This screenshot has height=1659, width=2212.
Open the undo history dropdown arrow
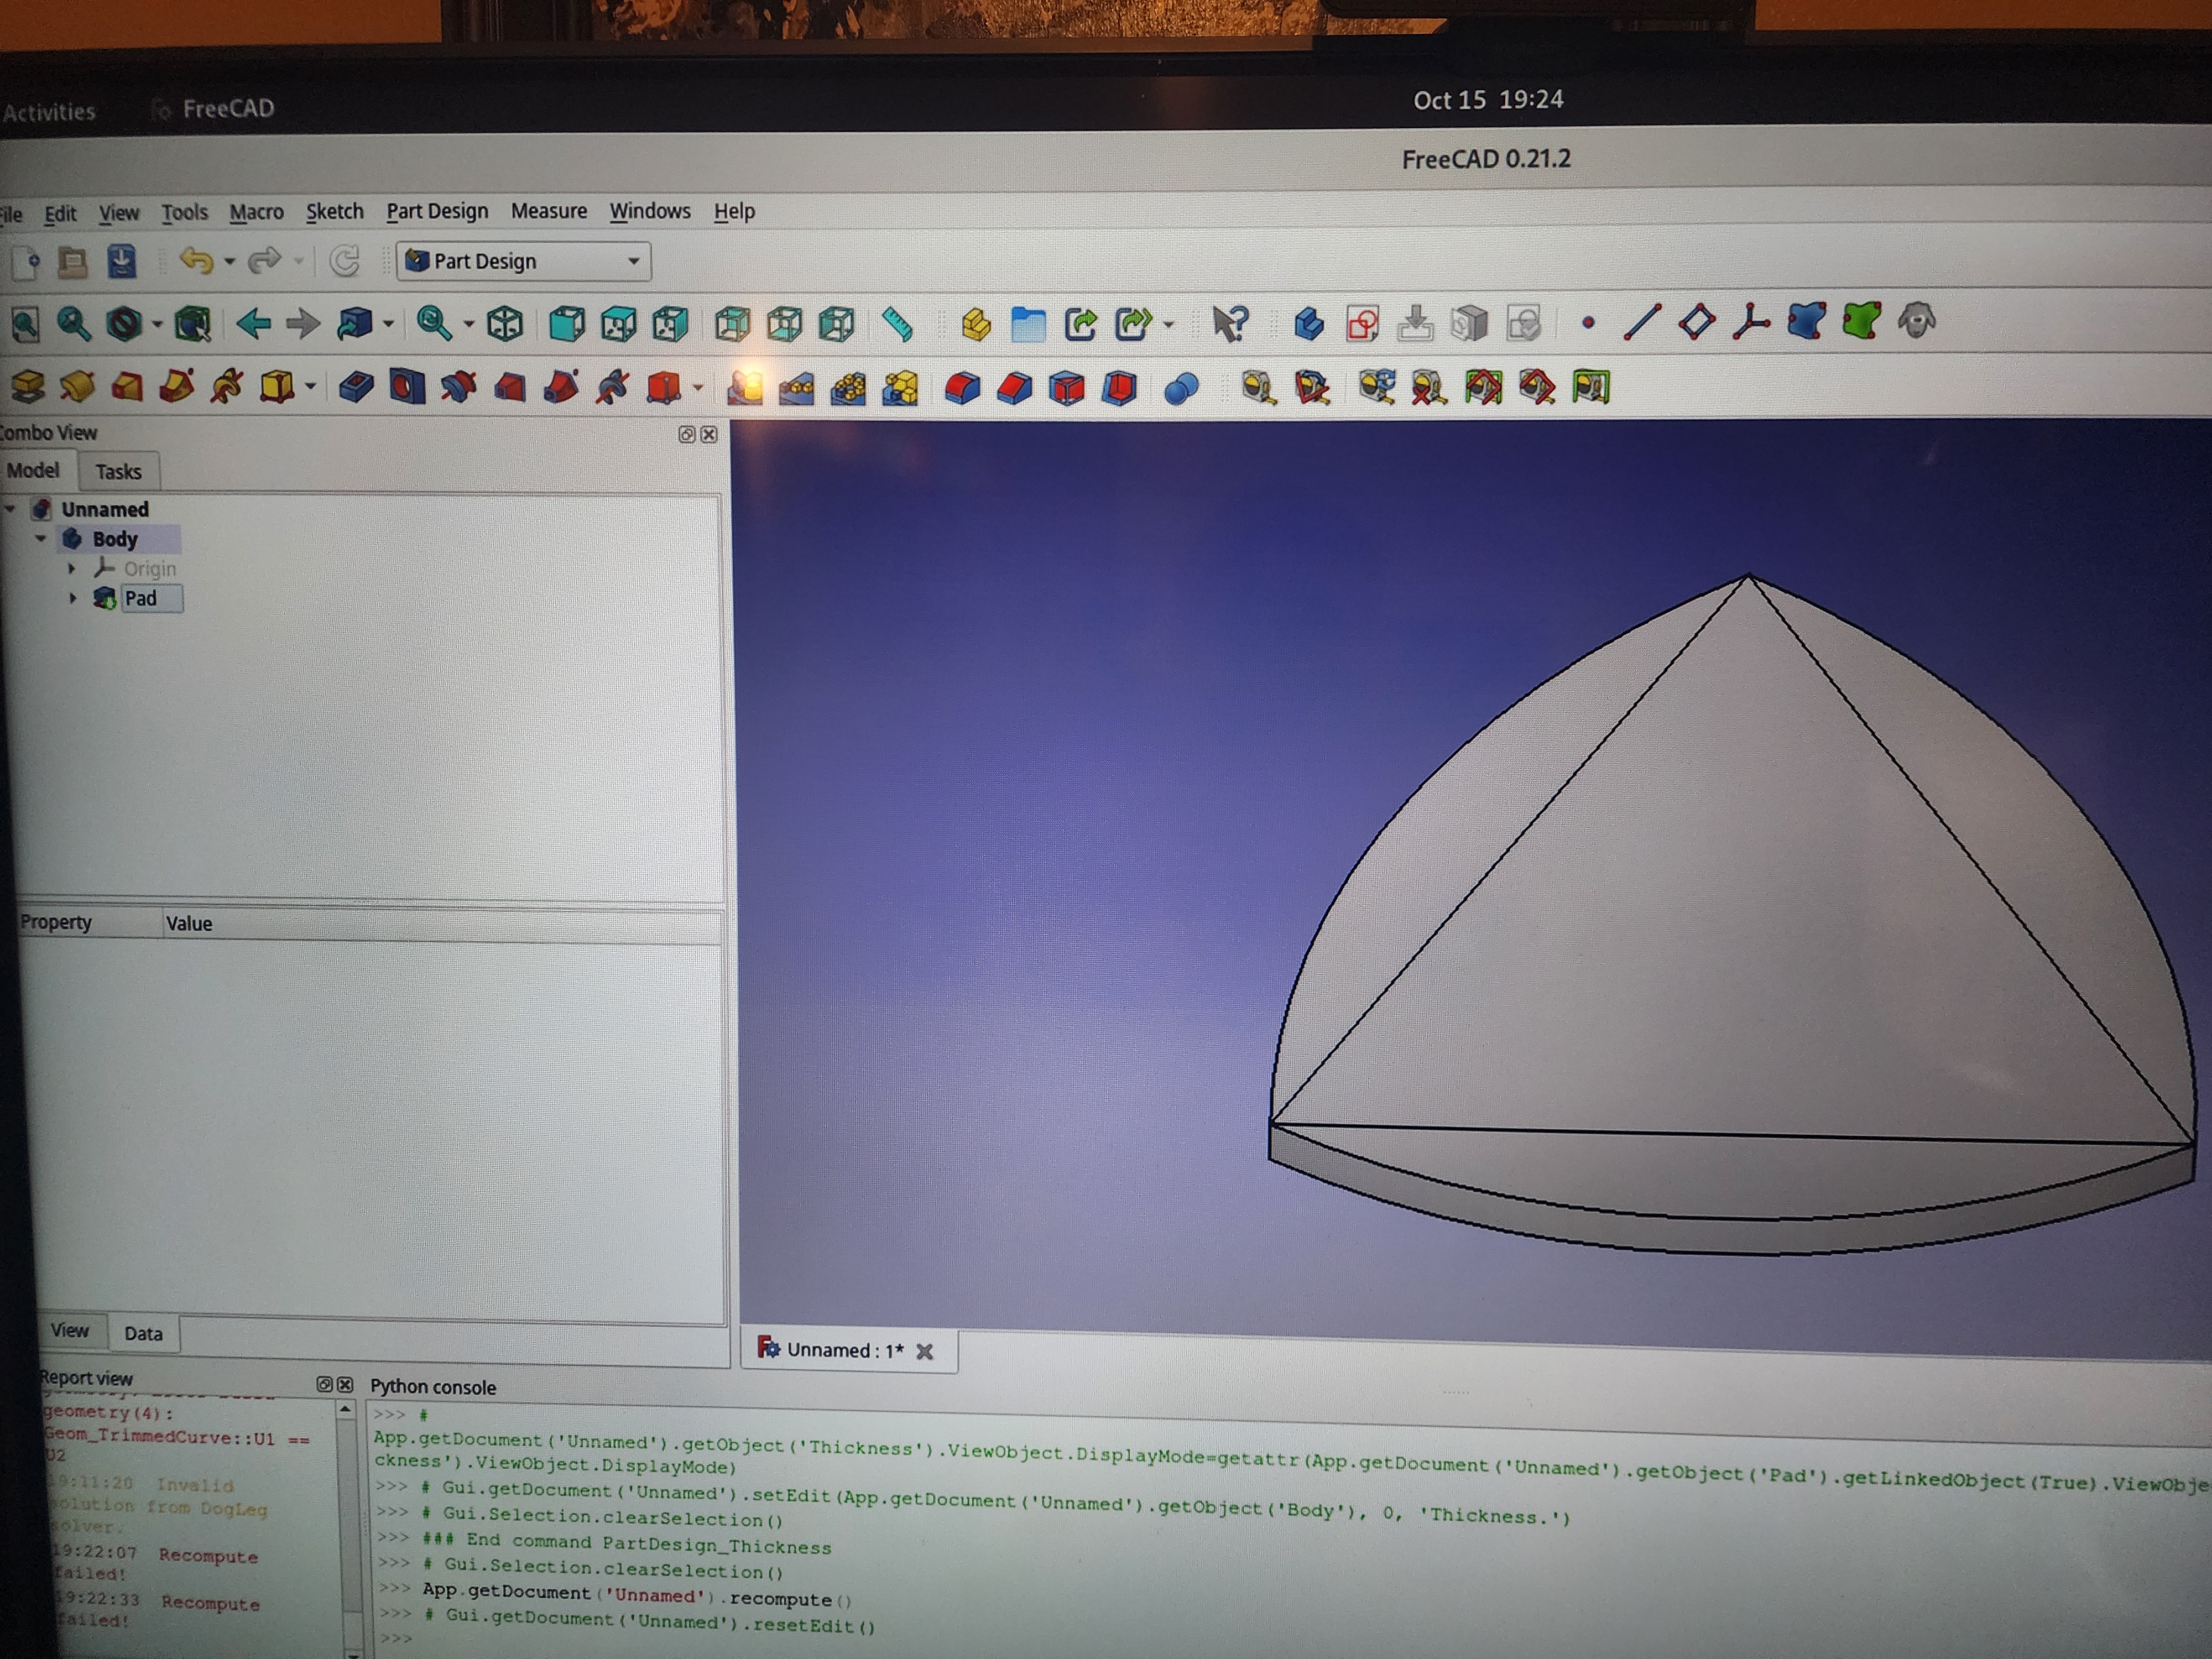[x=229, y=262]
